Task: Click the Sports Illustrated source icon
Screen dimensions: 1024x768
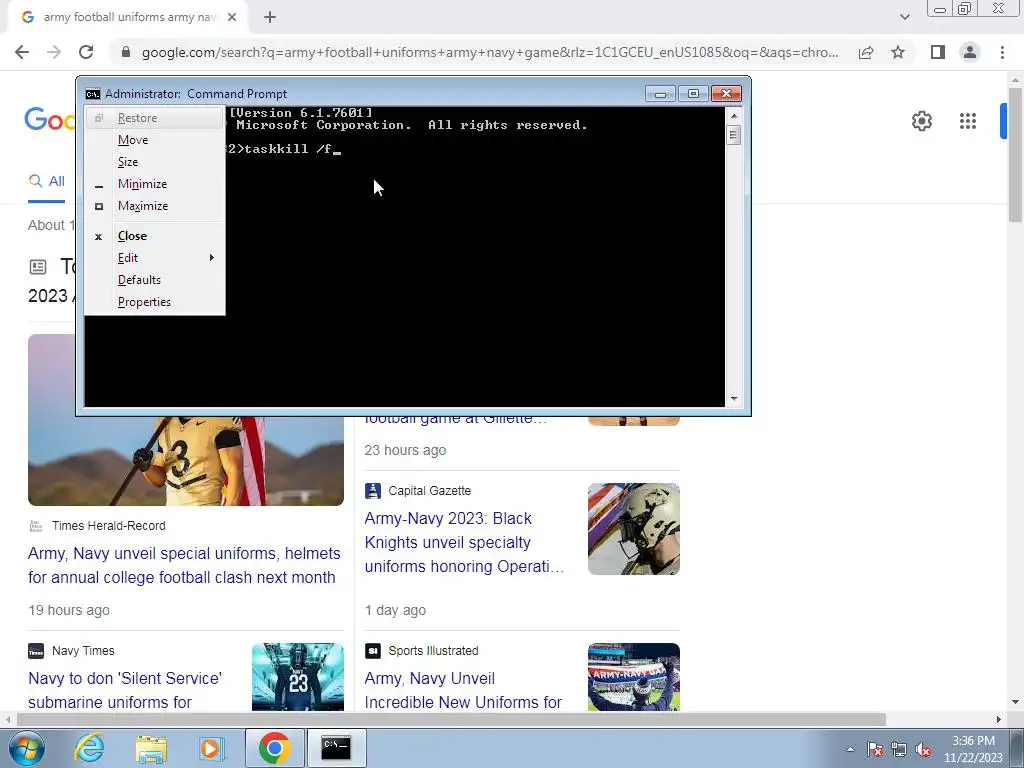Action: point(372,651)
